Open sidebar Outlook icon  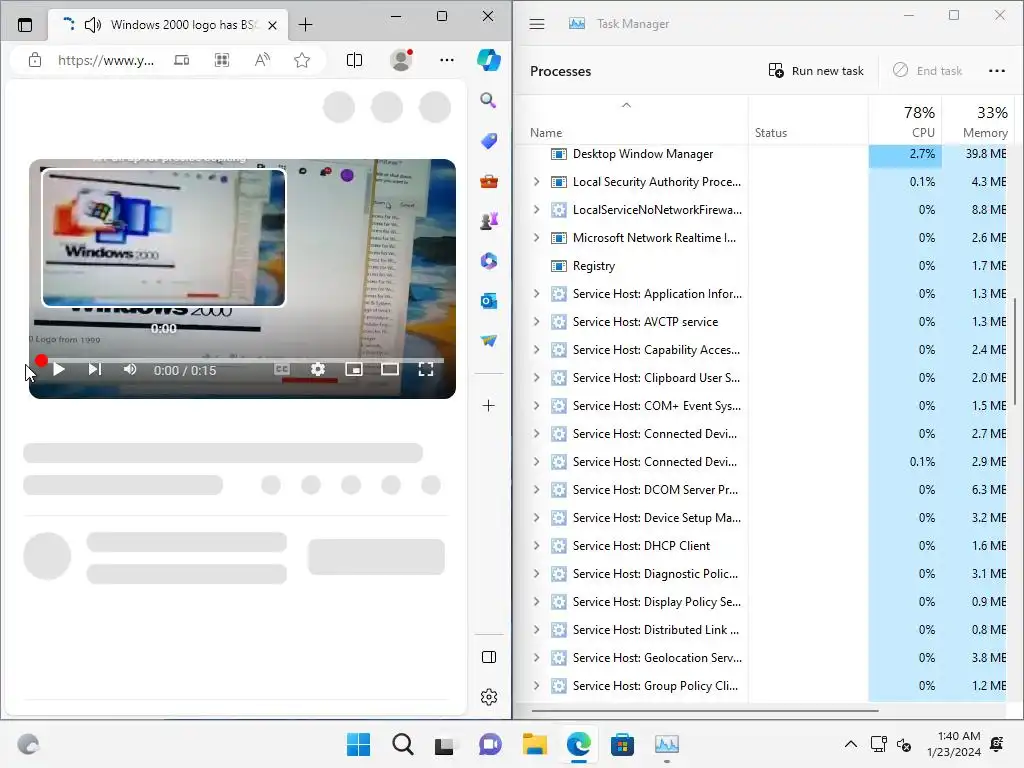tap(488, 301)
